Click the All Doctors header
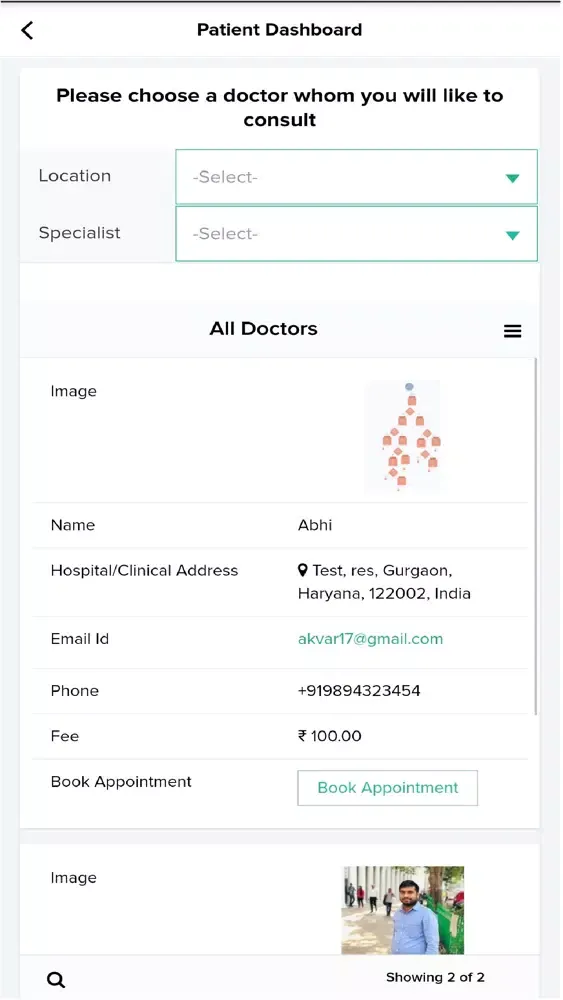 tap(263, 329)
